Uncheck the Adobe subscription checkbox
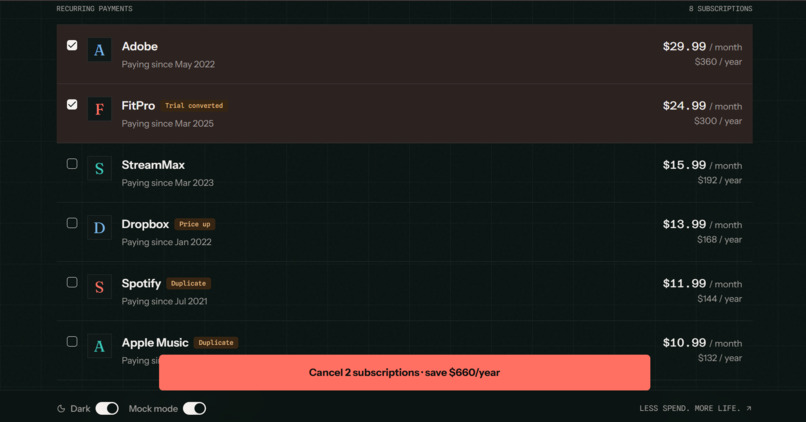 [x=72, y=45]
